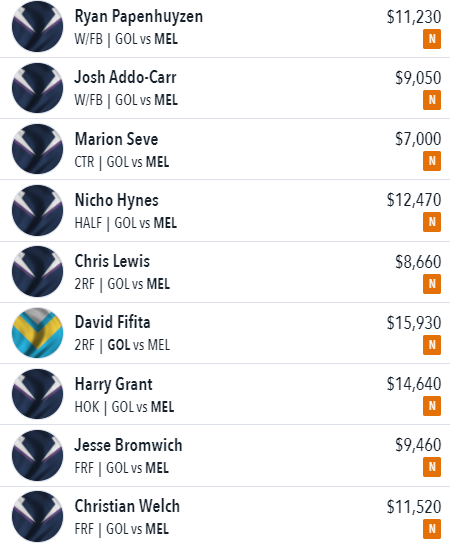
Task: Select Josh Addo-Carr player name
Action: 125,77
